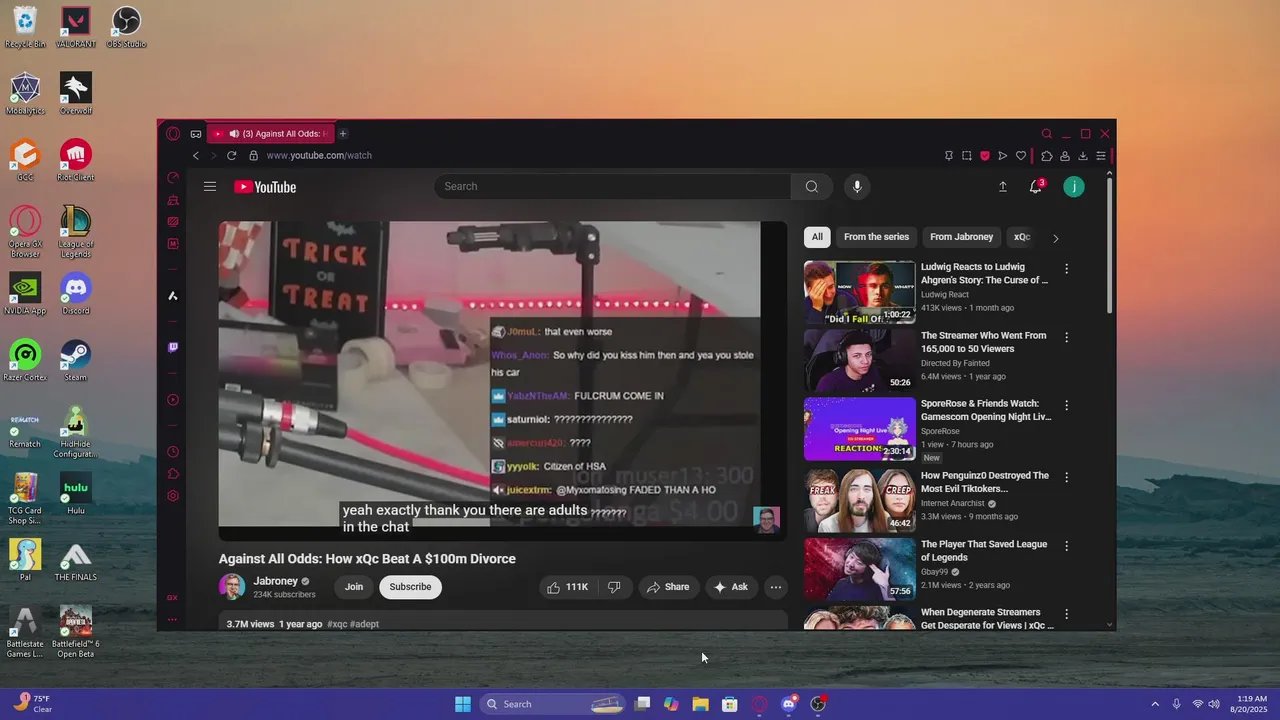The image size is (1280, 720).
Task: Click the Jabroney channel avatar
Action: [x=232, y=587]
